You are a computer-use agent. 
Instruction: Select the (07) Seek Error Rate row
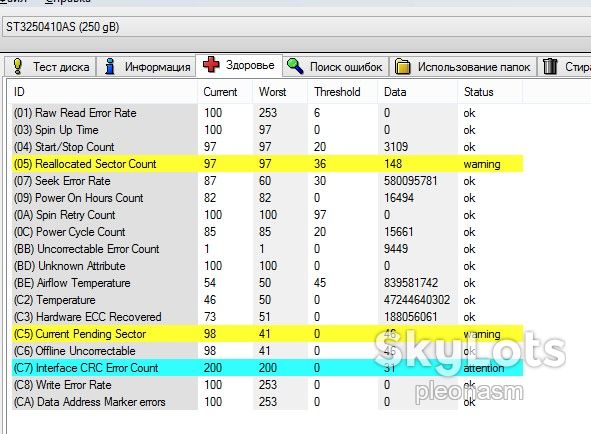(x=268, y=181)
